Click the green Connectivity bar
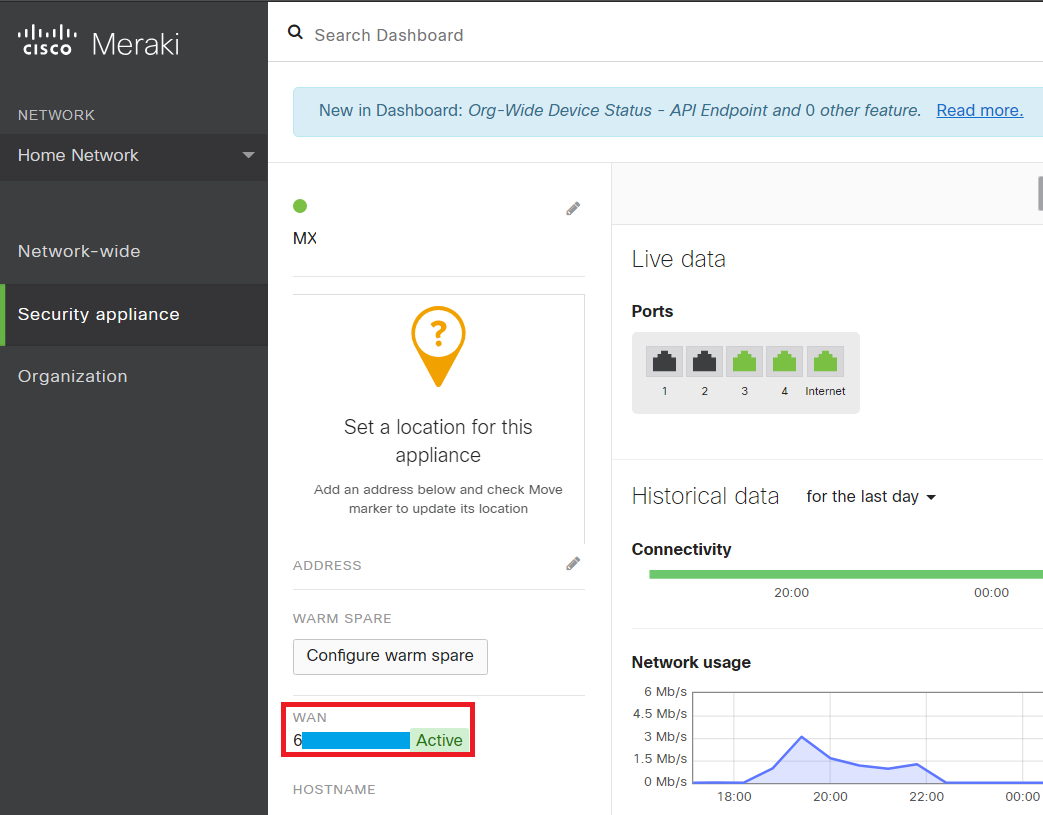This screenshot has width=1043, height=815. 845,574
